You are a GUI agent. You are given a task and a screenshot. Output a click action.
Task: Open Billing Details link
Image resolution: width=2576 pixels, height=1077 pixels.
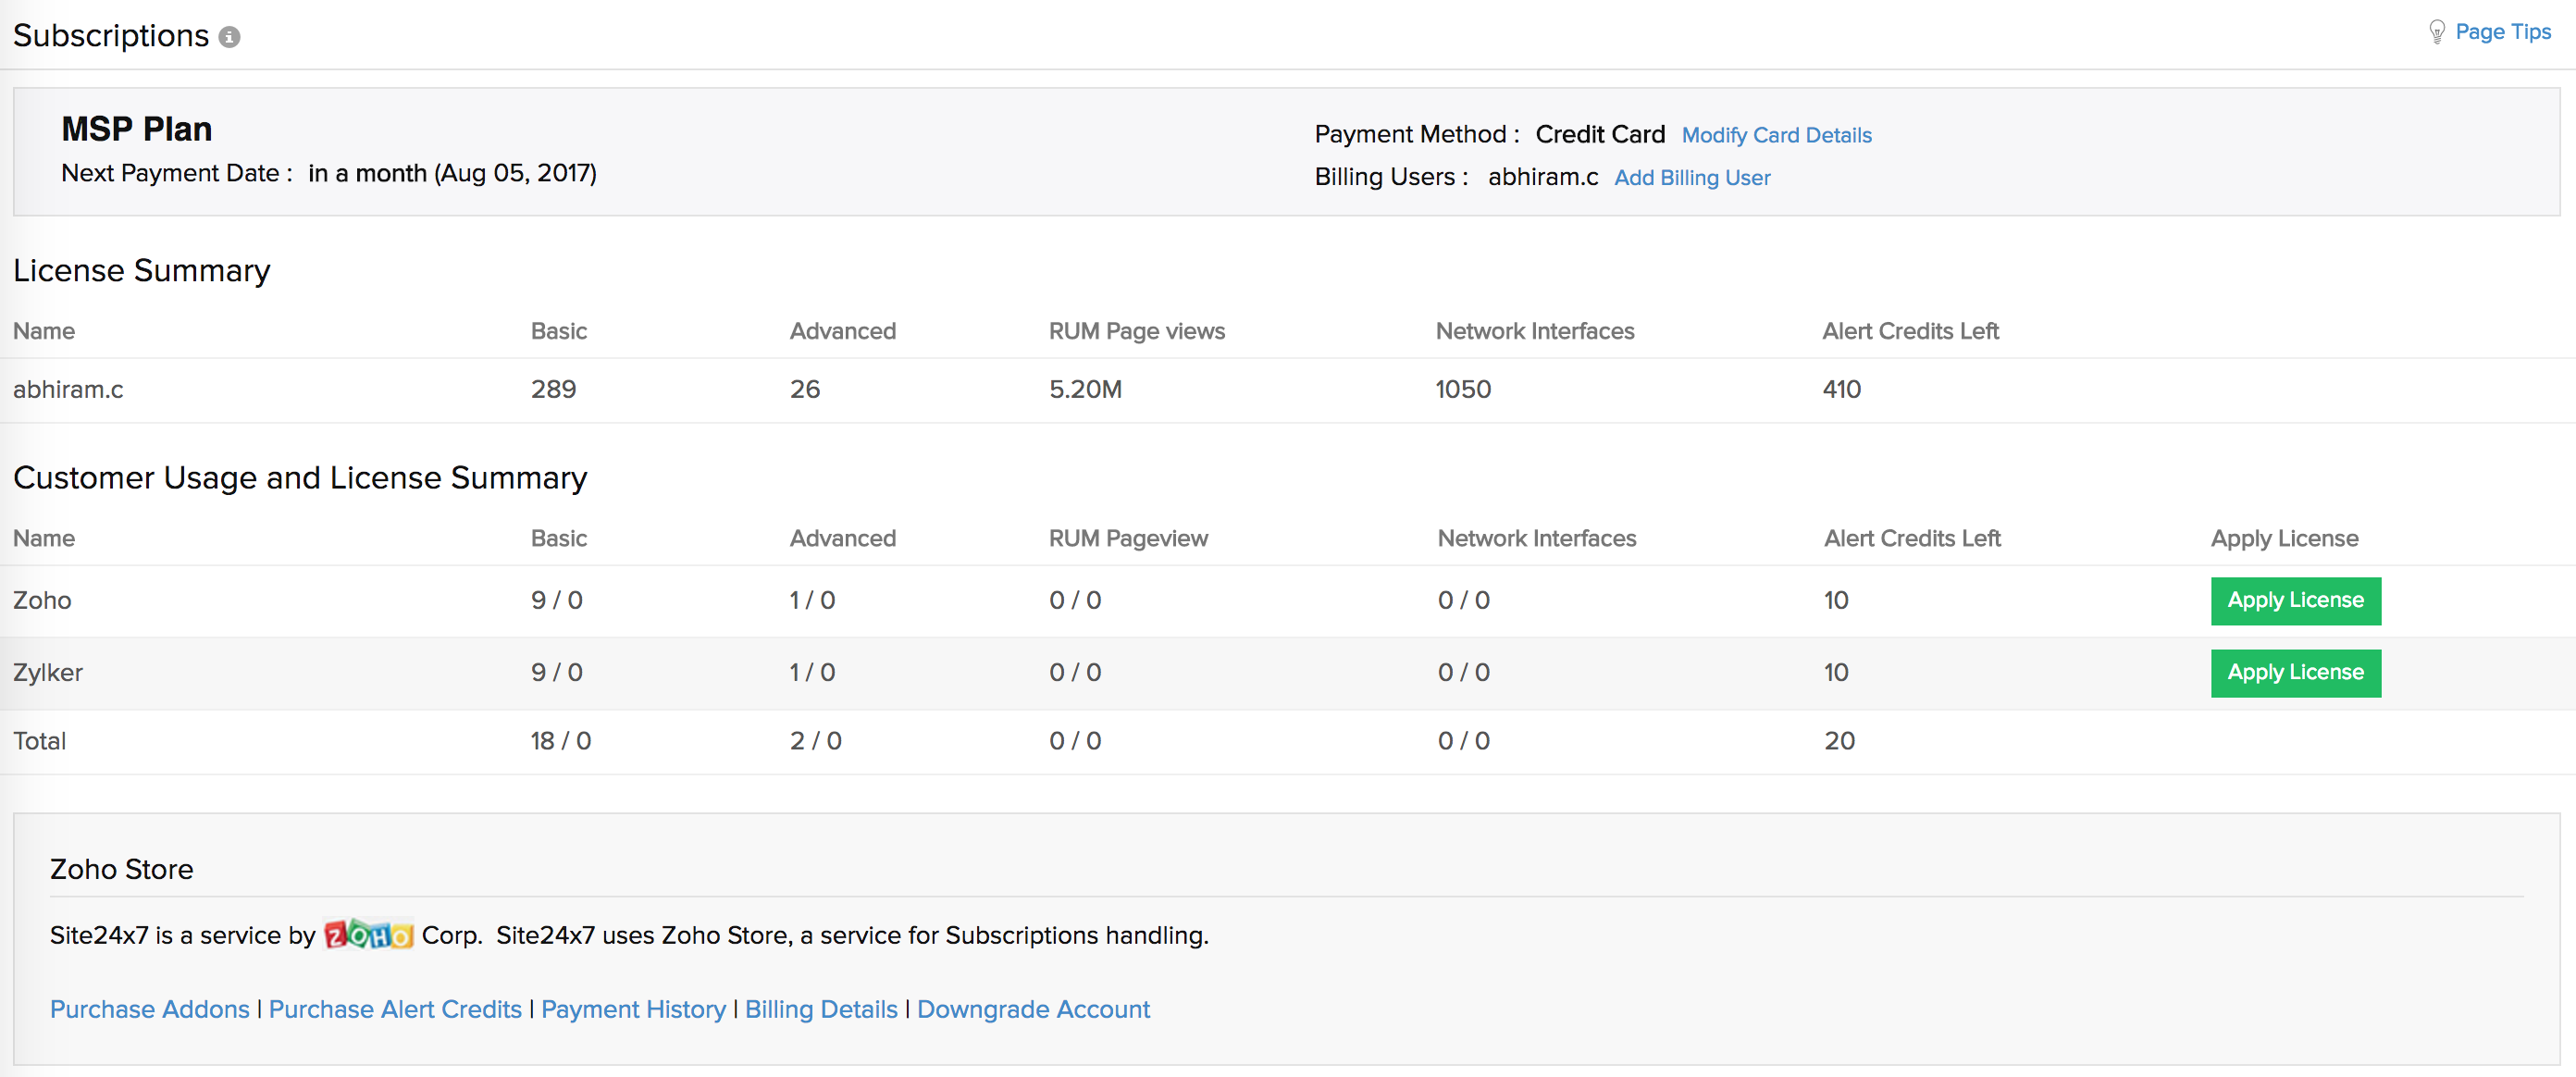point(821,1009)
